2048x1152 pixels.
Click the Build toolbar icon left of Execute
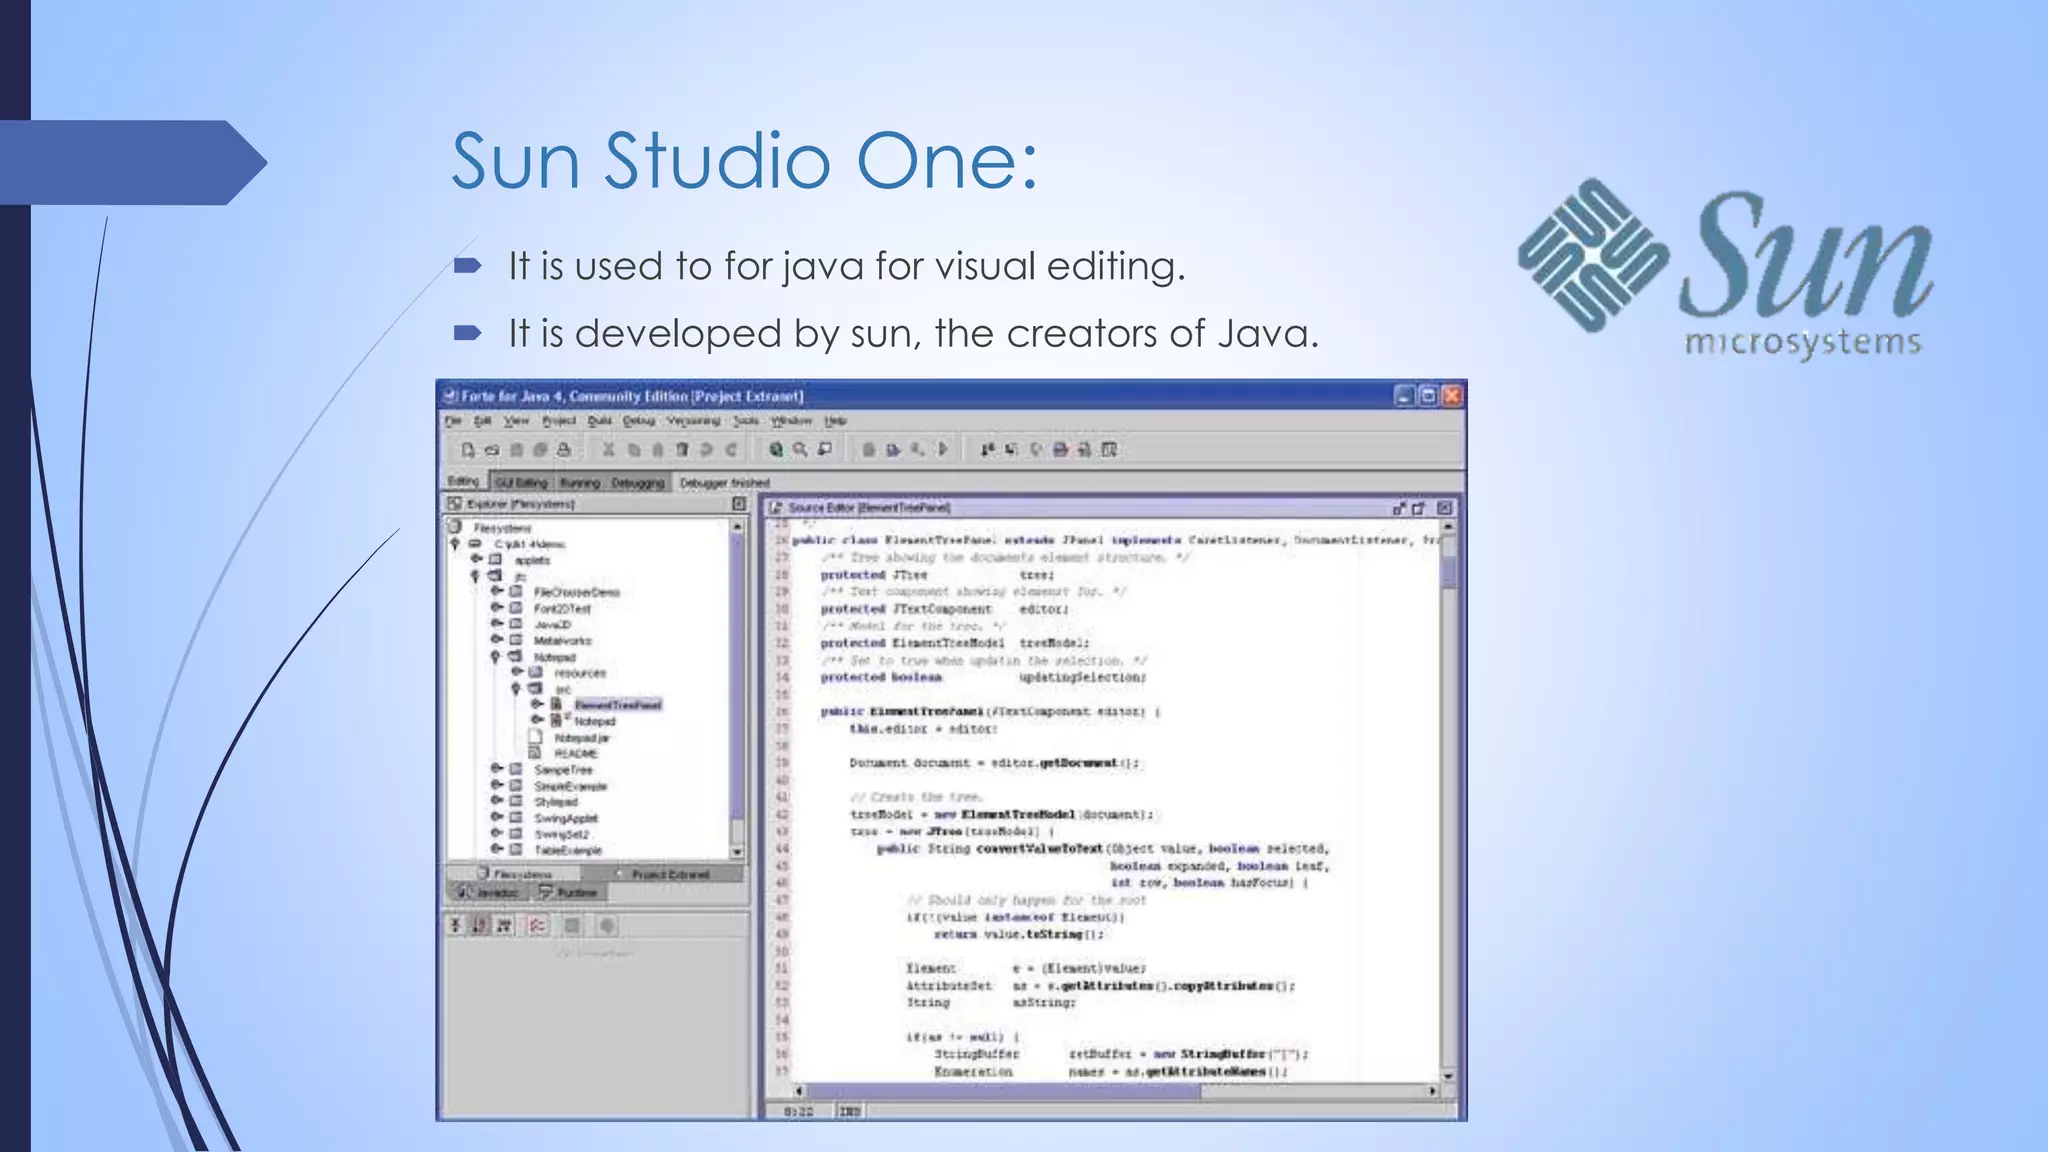click(918, 450)
